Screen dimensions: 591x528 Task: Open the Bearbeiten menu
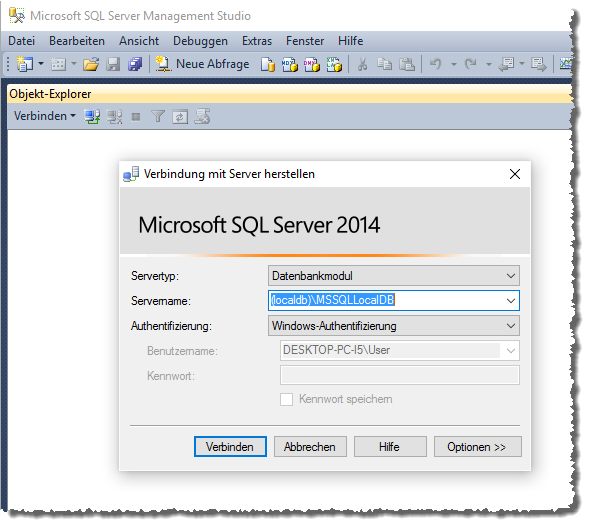coord(77,41)
